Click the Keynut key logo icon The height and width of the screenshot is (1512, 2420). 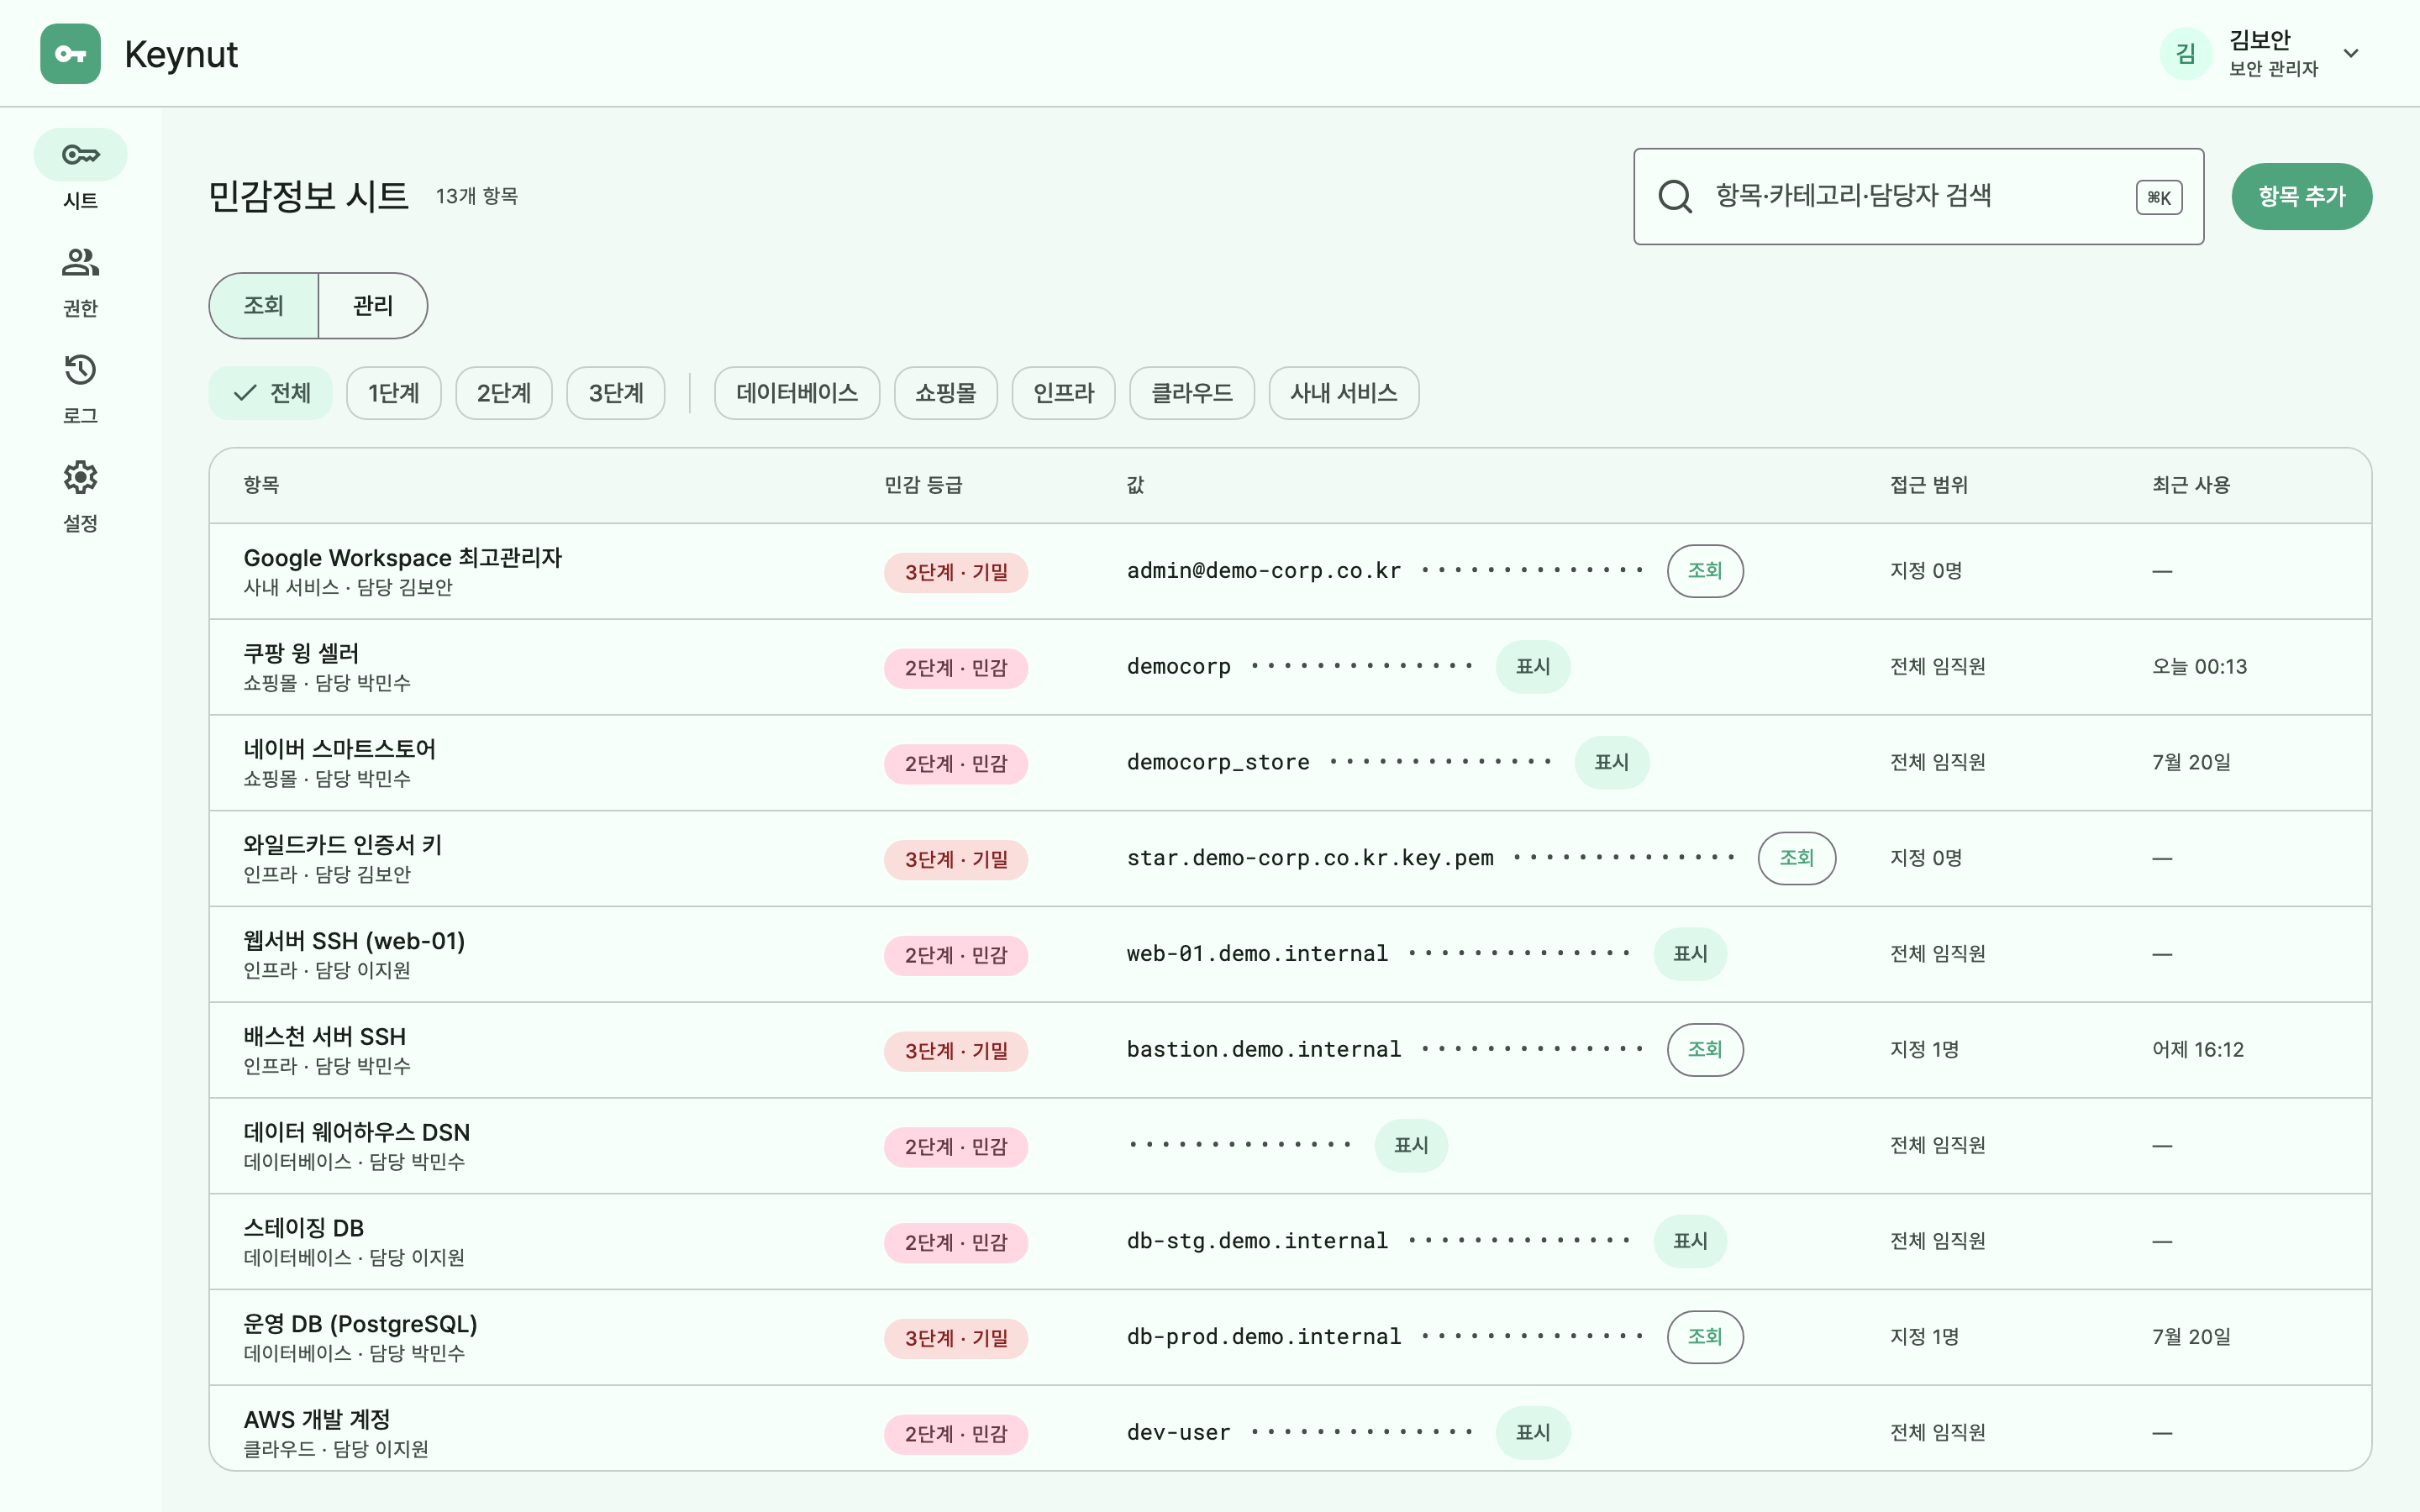(x=70, y=54)
